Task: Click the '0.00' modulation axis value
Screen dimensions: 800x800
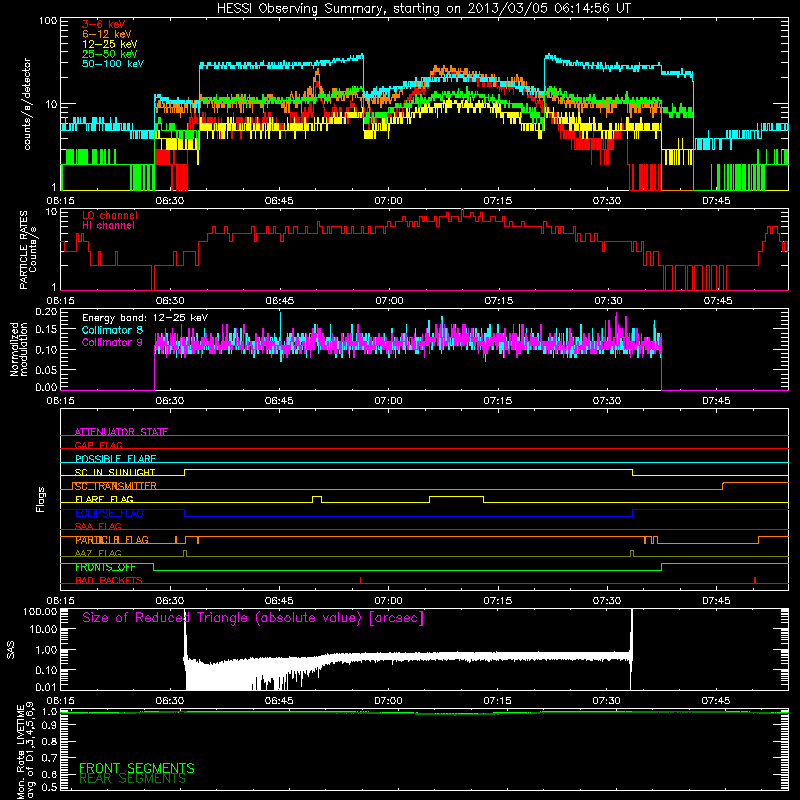Action: (x=46, y=387)
